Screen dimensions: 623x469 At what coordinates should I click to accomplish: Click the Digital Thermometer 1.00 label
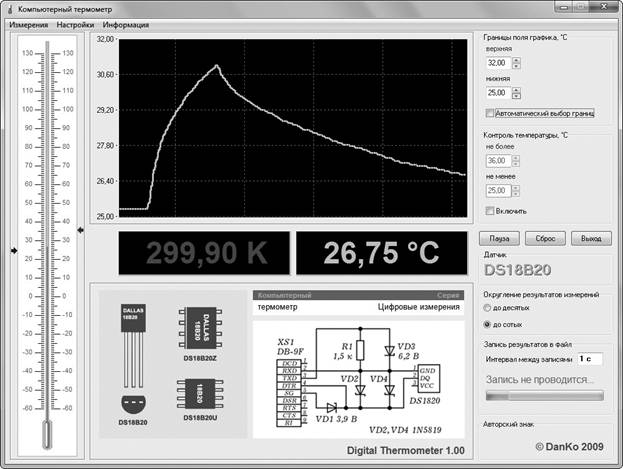tap(406, 450)
